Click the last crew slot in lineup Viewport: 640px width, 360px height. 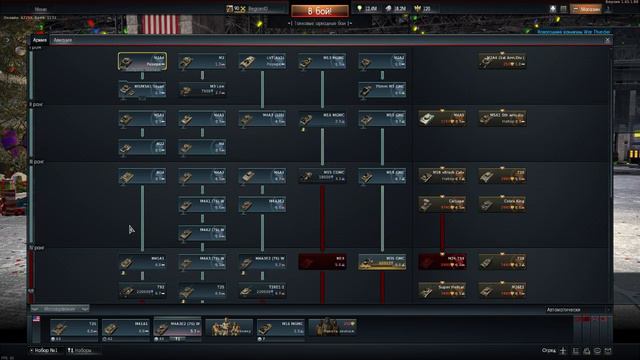[333, 328]
